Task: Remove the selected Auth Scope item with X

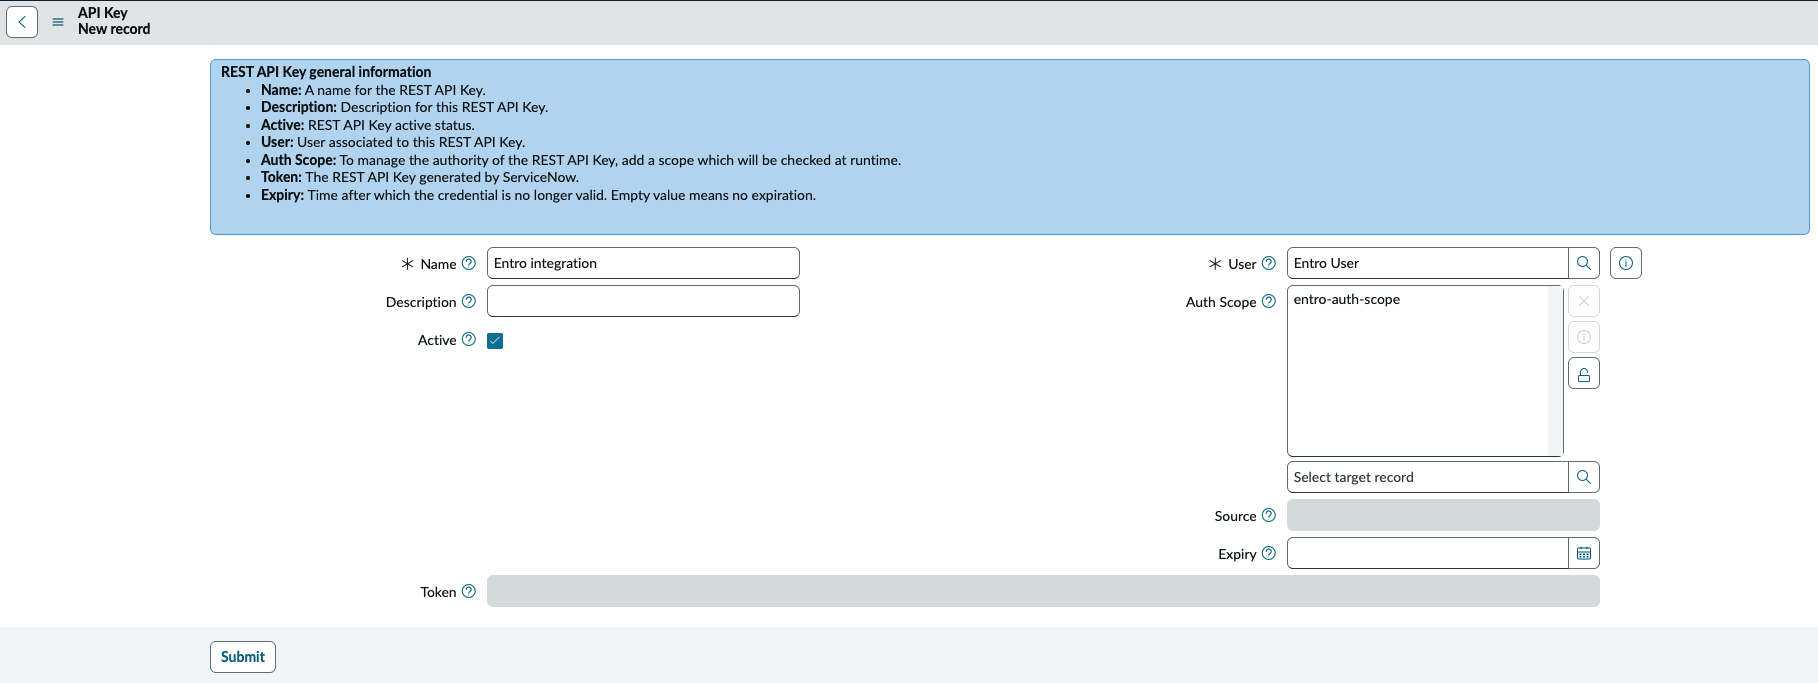Action: [x=1584, y=301]
